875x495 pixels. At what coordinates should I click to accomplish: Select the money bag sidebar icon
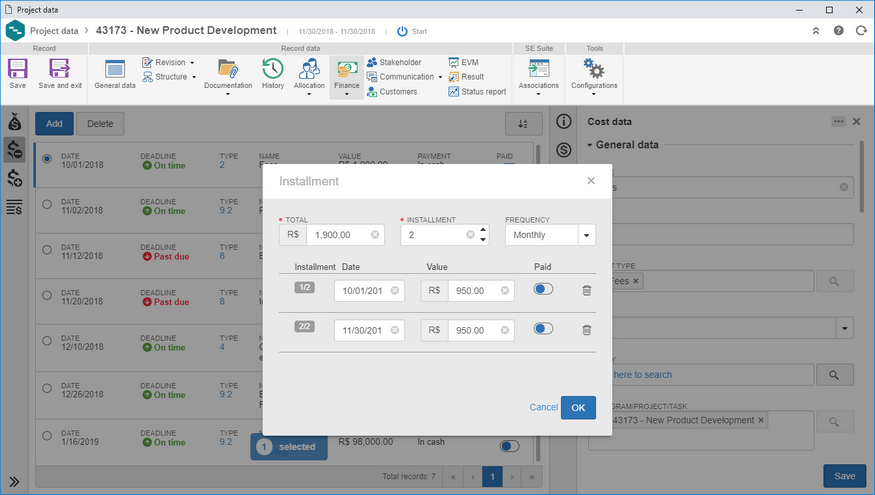click(15, 122)
